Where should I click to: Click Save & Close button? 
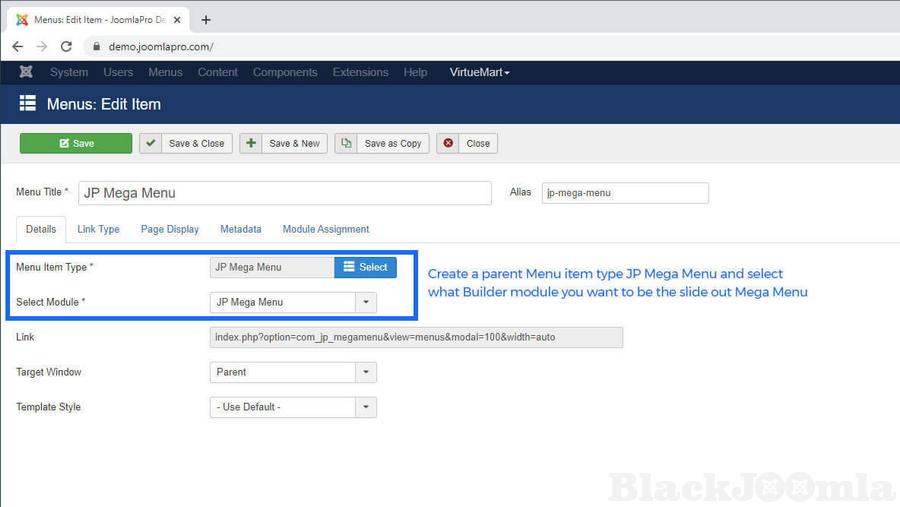[186, 143]
